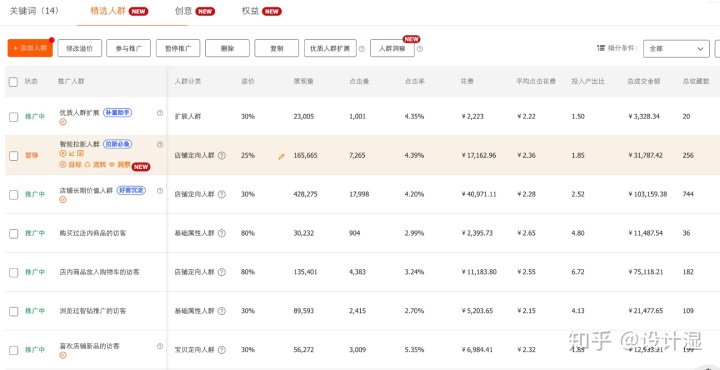Click the 暂停 status in 智能拉新人群 row
Viewport: 720px width, 370px height.
[32, 156]
